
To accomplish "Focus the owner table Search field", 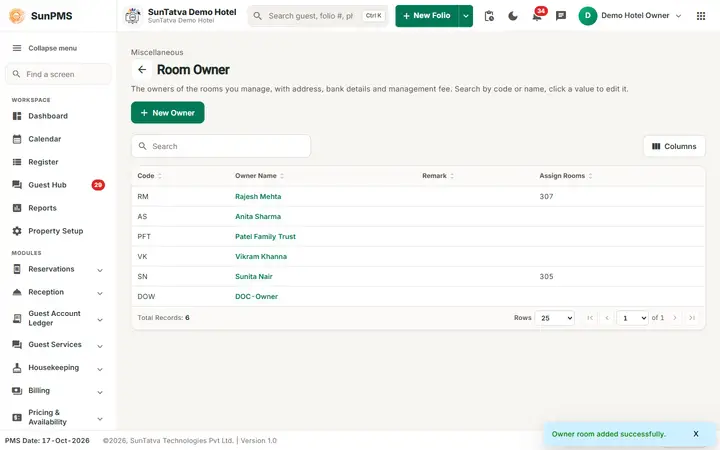I will tap(221, 146).
